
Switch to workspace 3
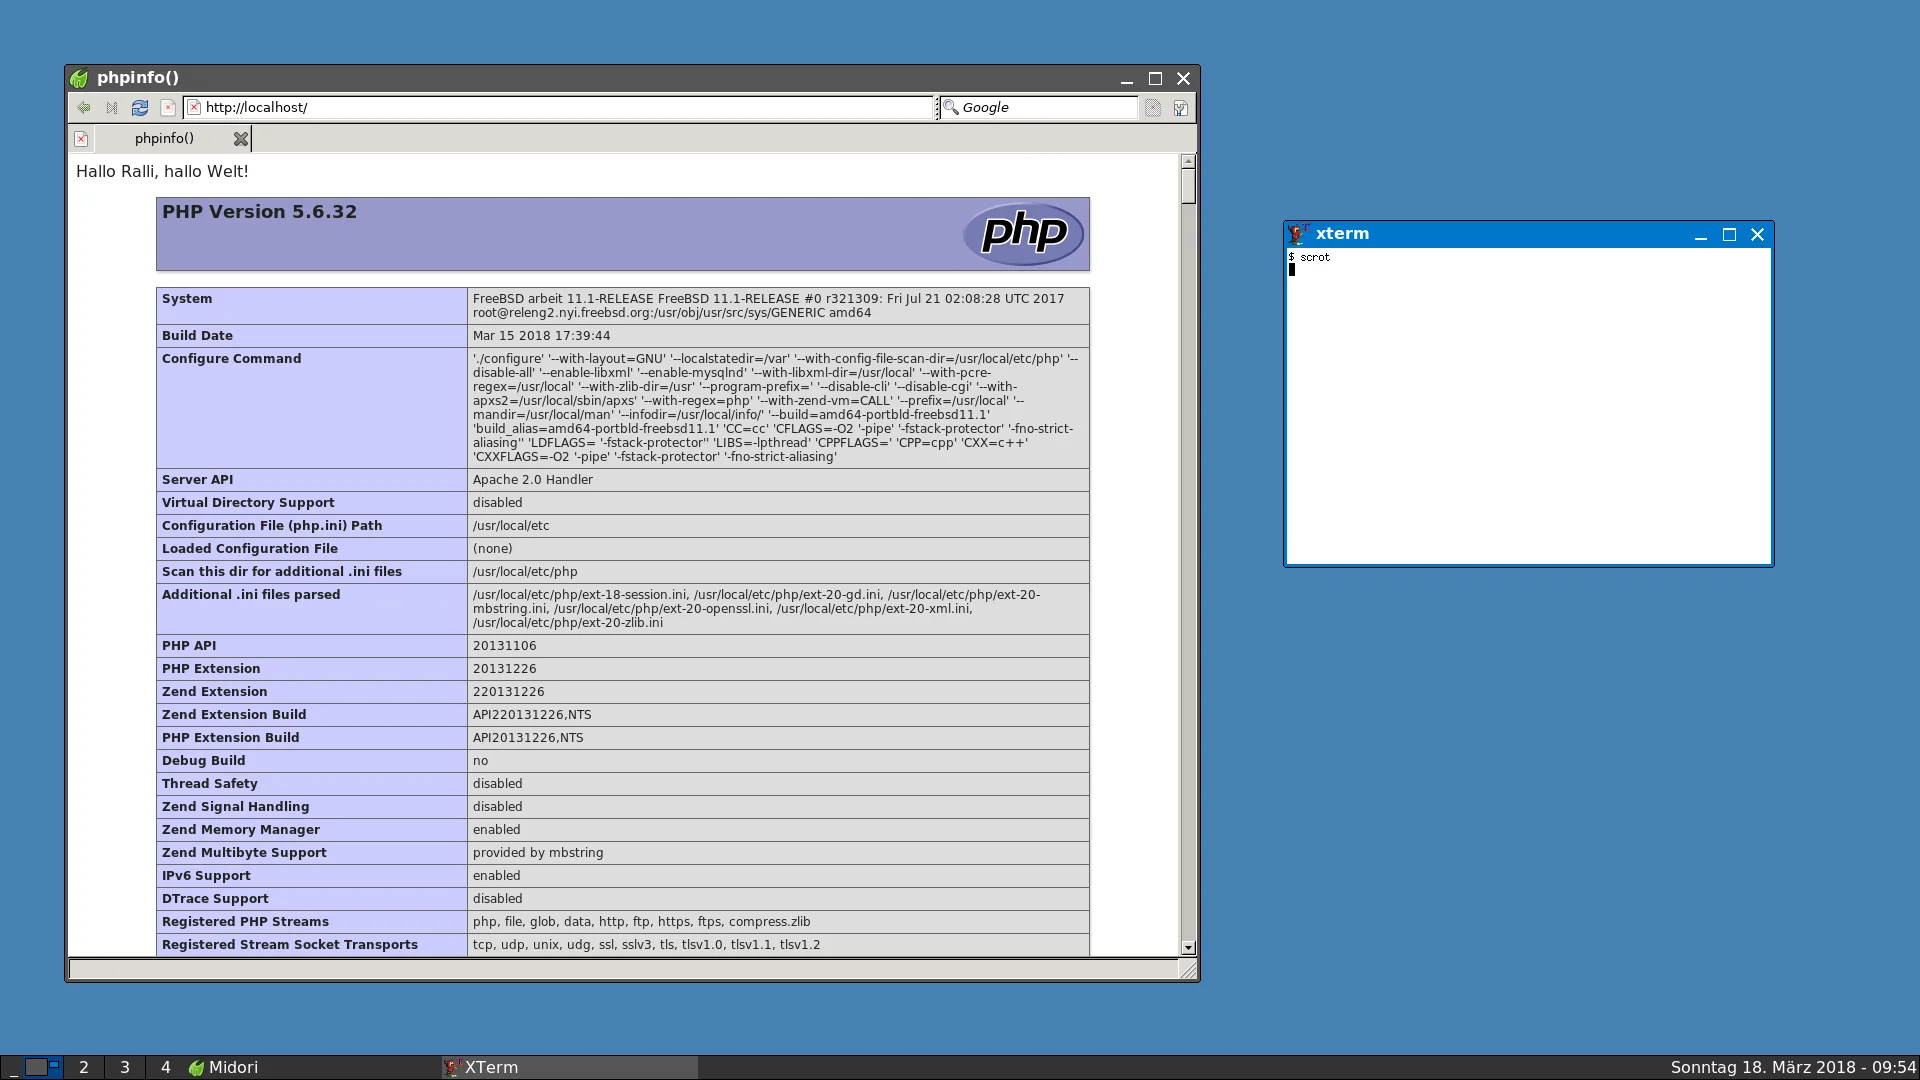point(125,1067)
